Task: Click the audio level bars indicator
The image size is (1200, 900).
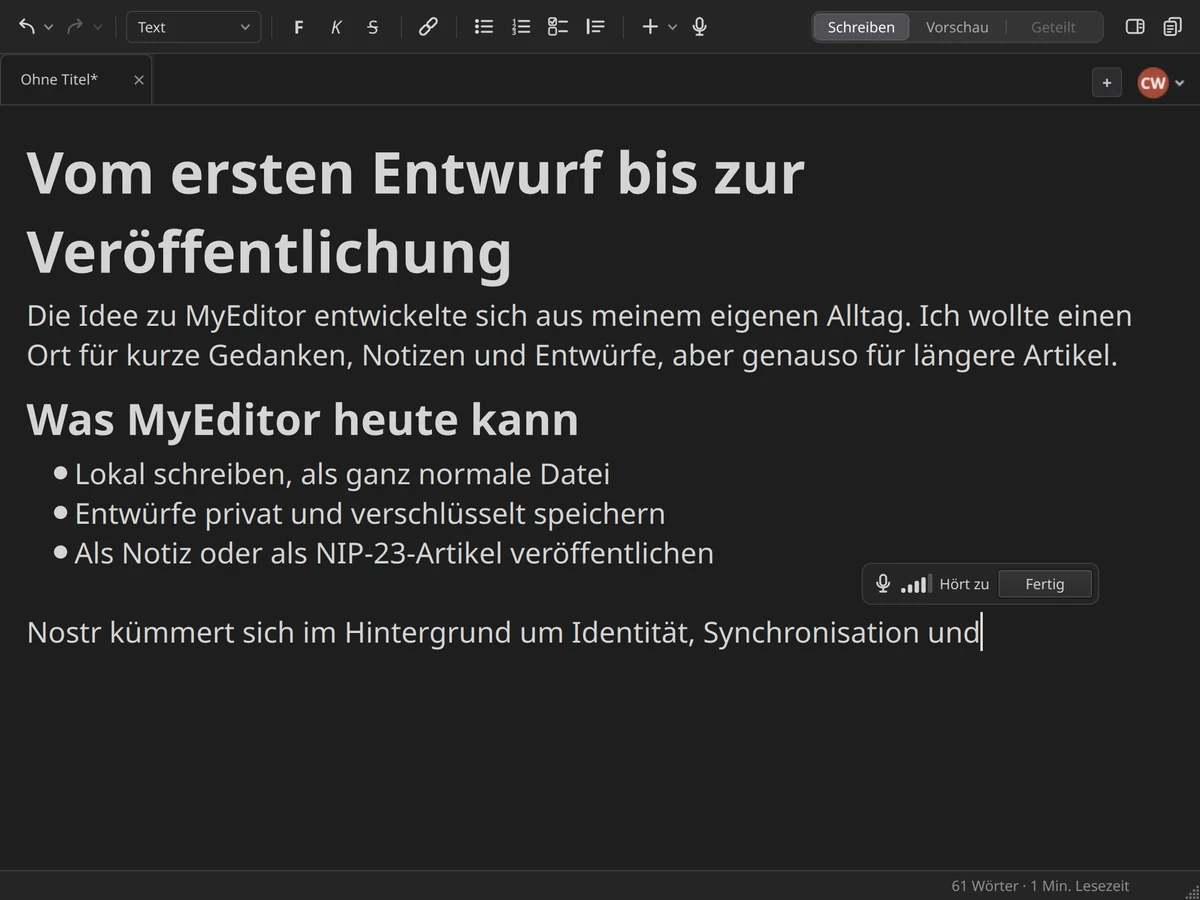Action: coord(916,584)
